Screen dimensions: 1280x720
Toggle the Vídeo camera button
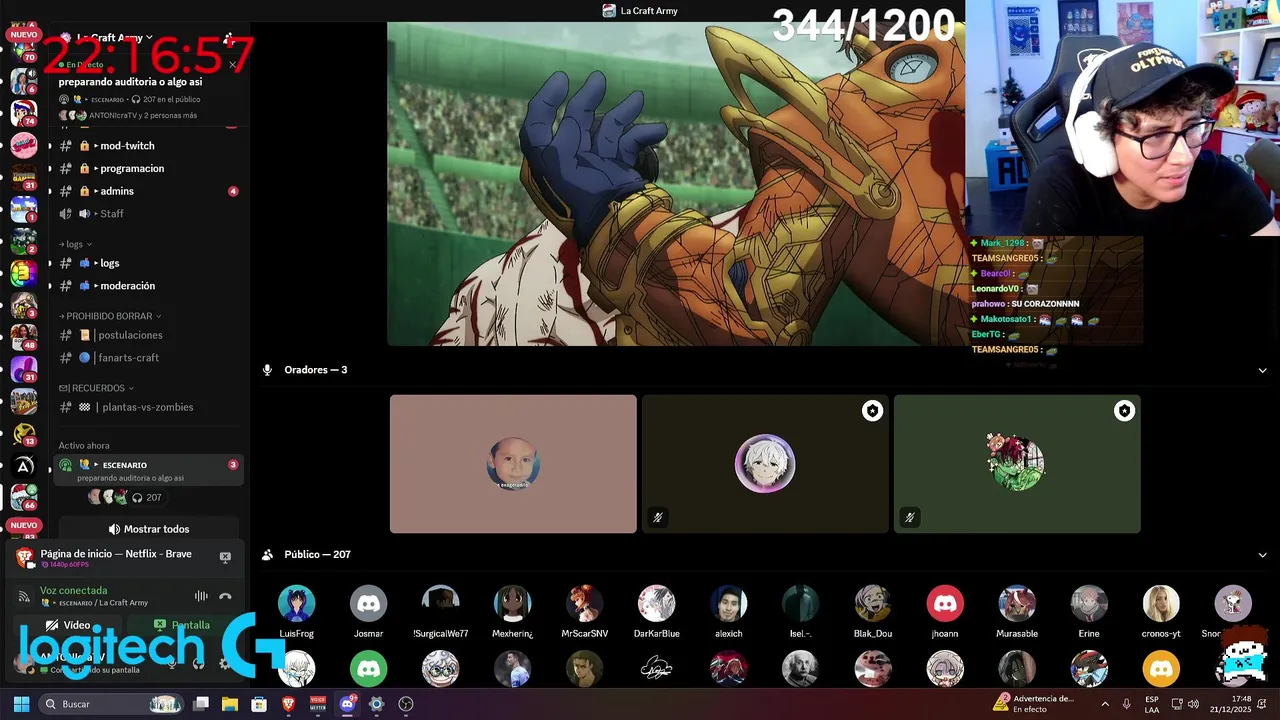tap(69, 625)
